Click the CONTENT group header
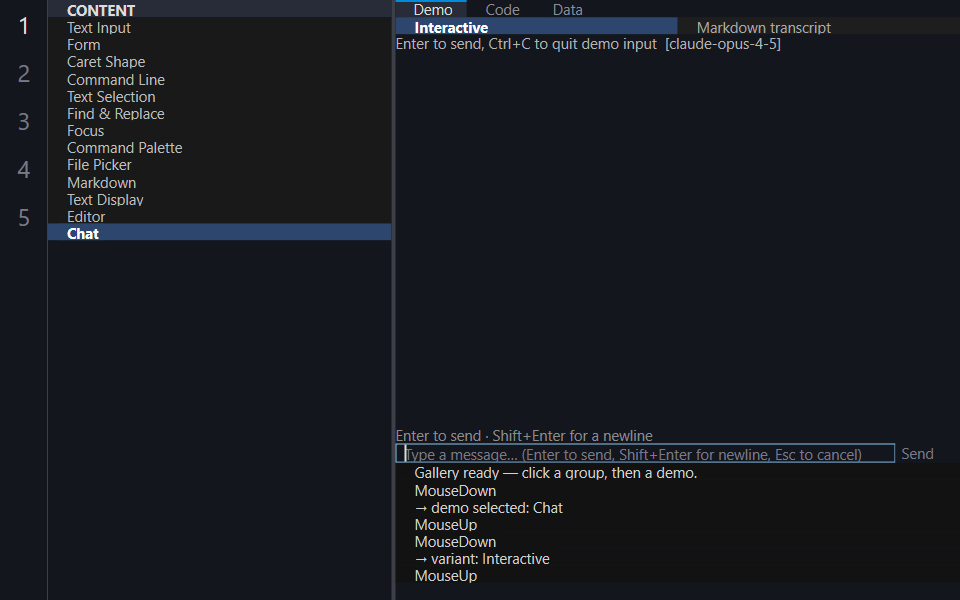 point(219,10)
